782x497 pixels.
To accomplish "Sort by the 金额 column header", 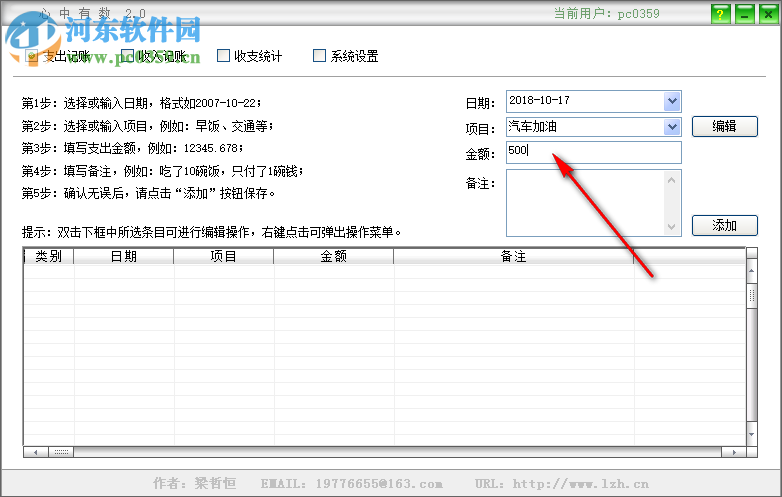I will pos(334,256).
